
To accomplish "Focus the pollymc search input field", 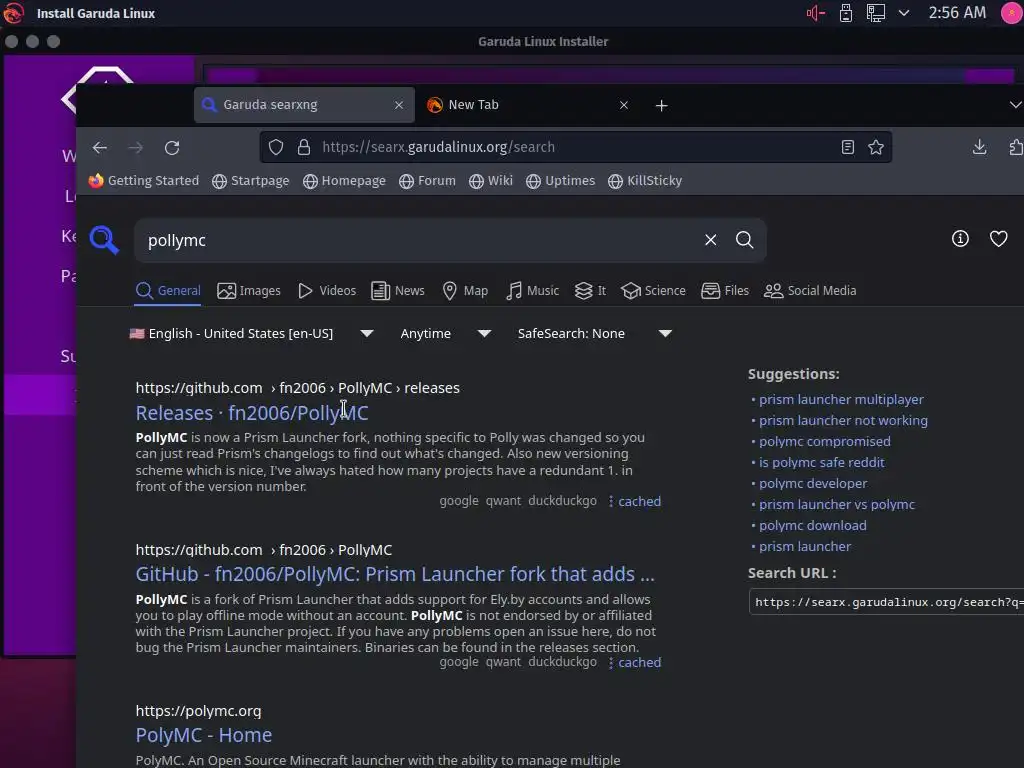I will point(421,240).
